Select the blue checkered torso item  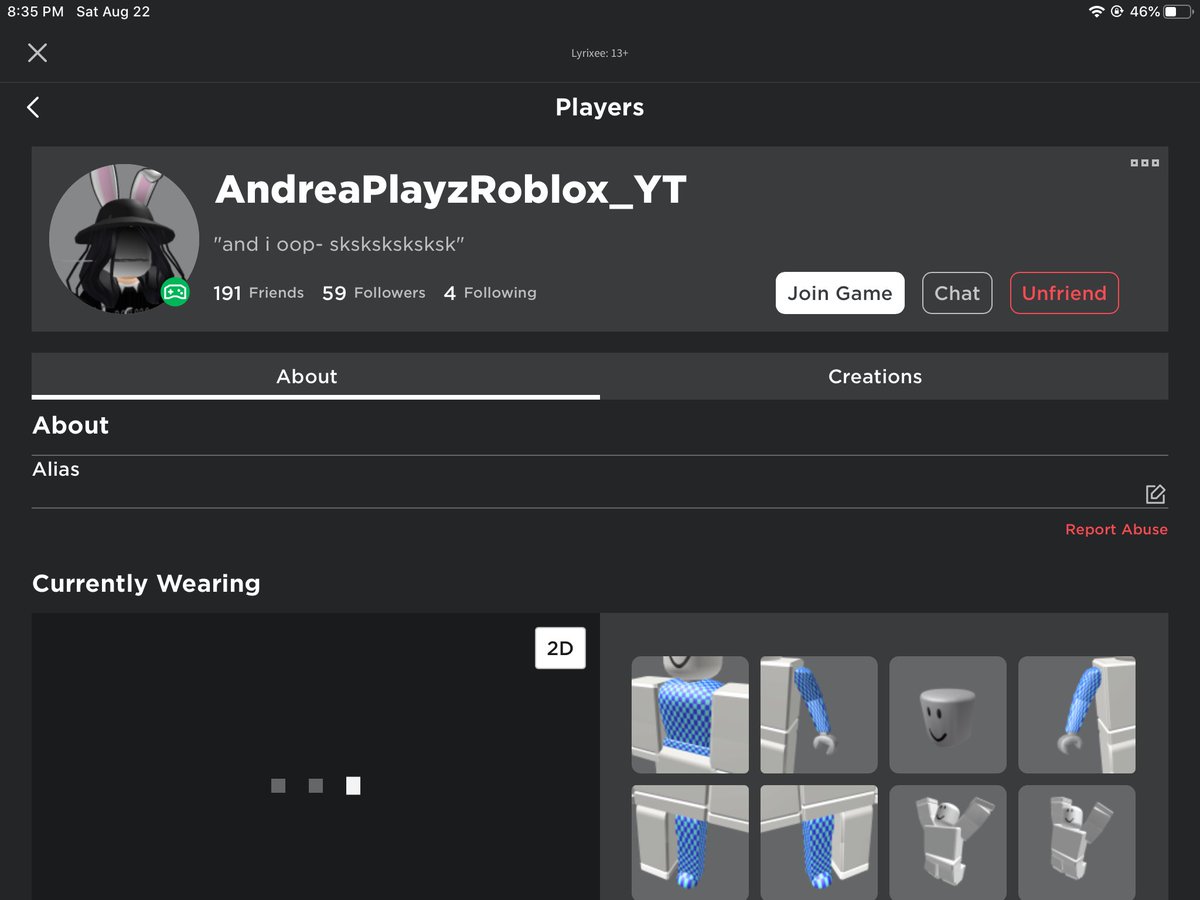pyautogui.click(x=690, y=715)
